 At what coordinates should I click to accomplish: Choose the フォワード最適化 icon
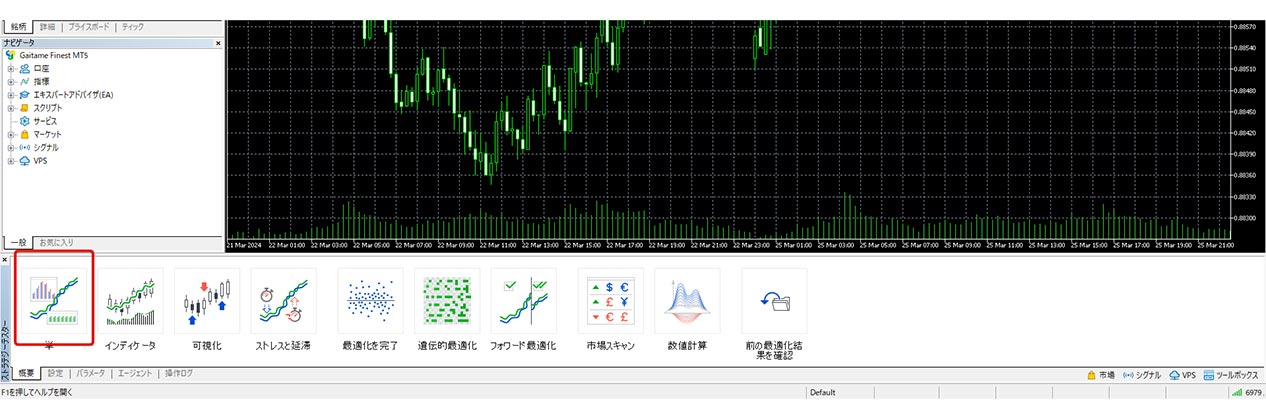pyautogui.click(x=523, y=301)
